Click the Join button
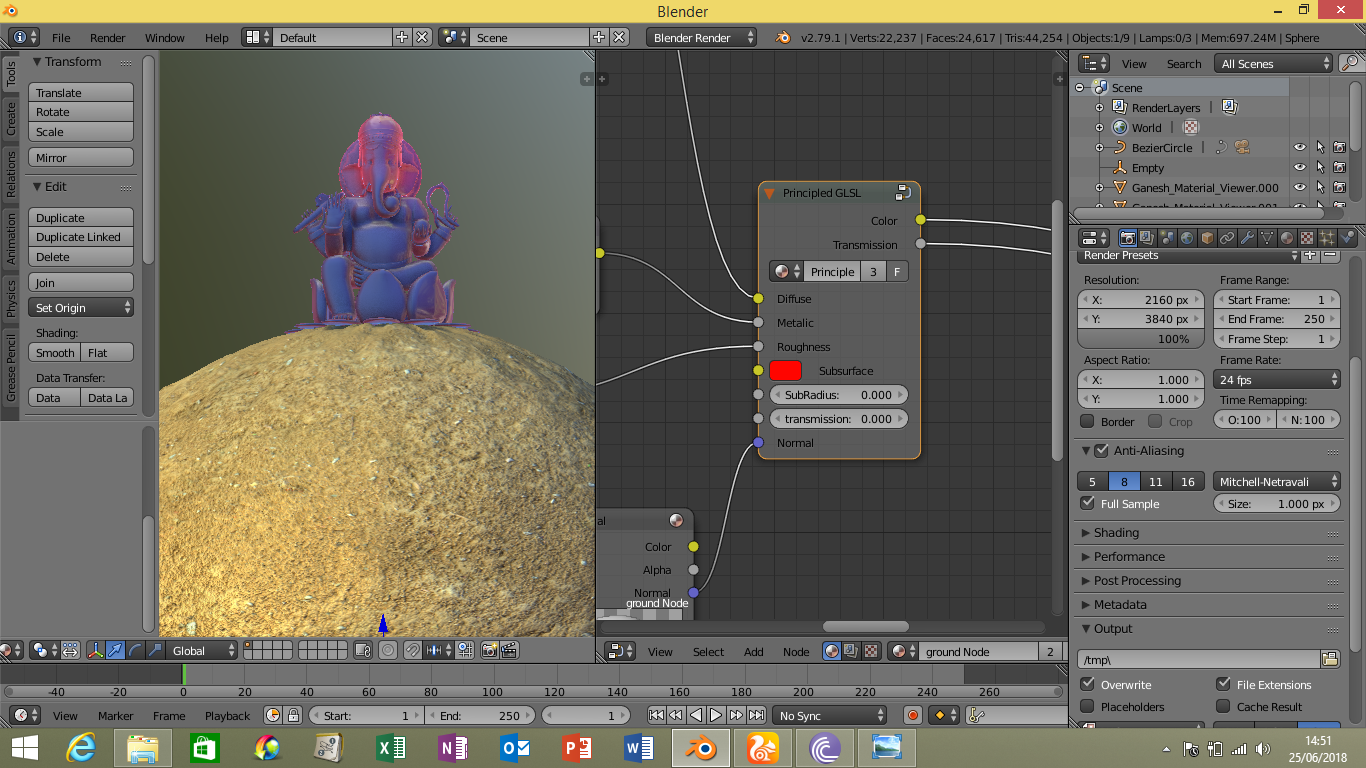Screen dimensions: 1366x768 pos(81,282)
